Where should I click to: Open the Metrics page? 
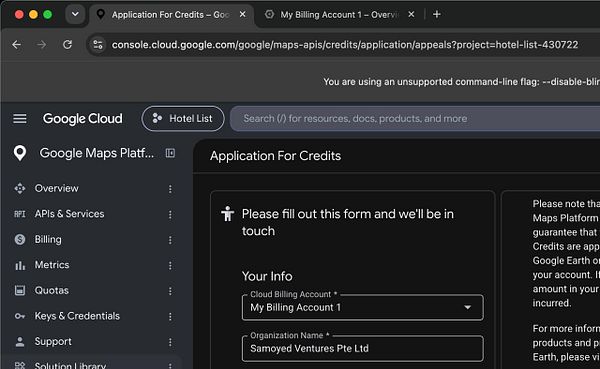coord(52,265)
